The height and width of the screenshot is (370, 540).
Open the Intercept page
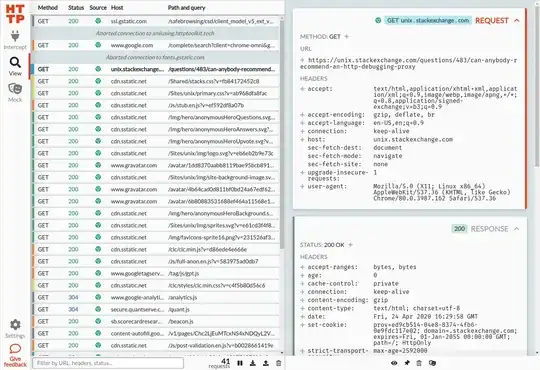pyautogui.click(x=15, y=40)
